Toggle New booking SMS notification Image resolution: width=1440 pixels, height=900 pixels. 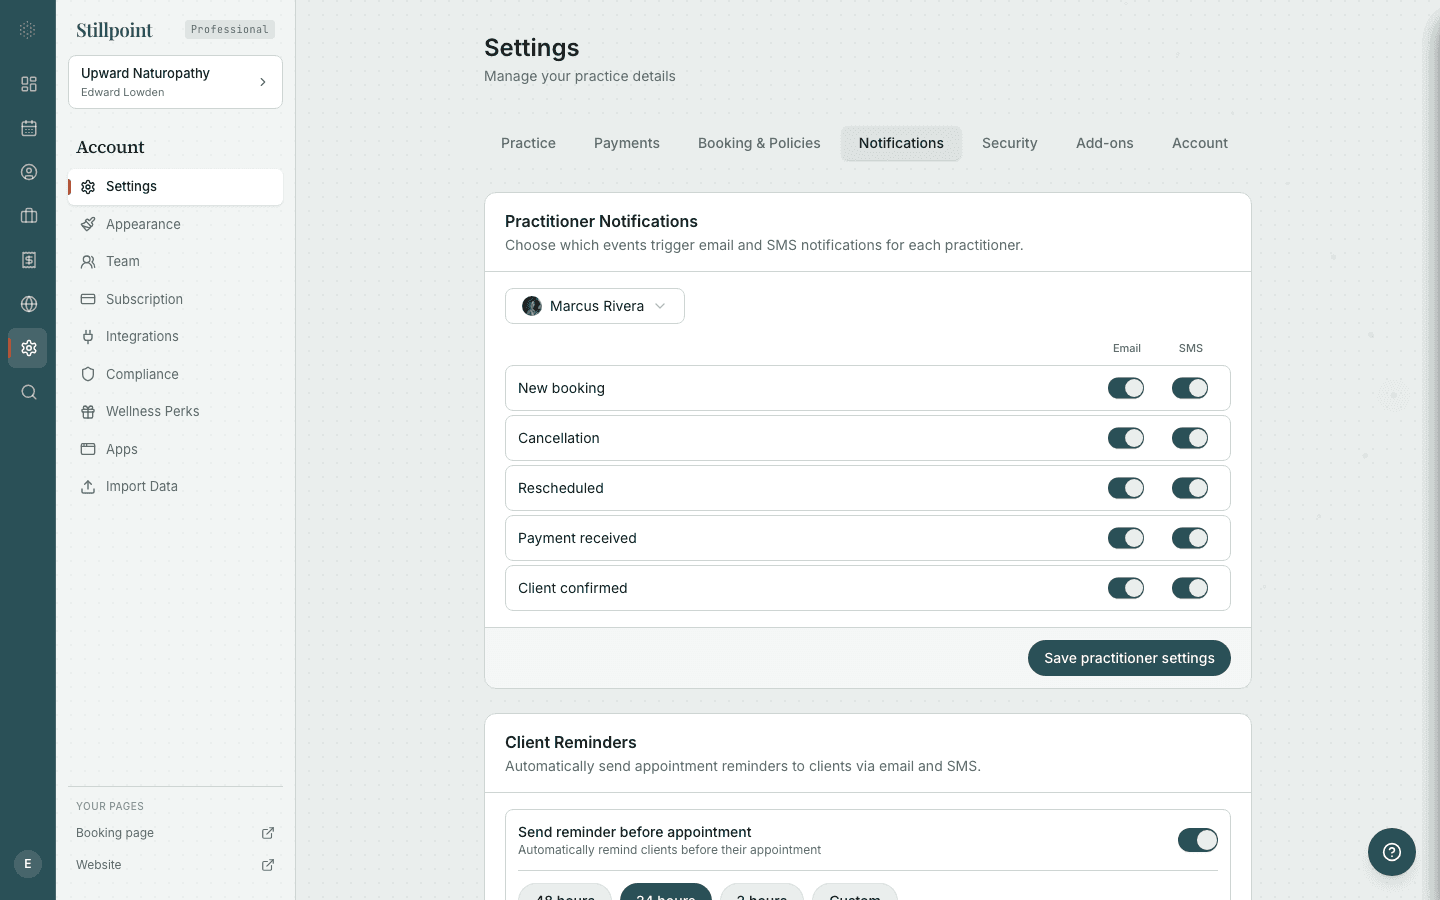[1190, 388]
